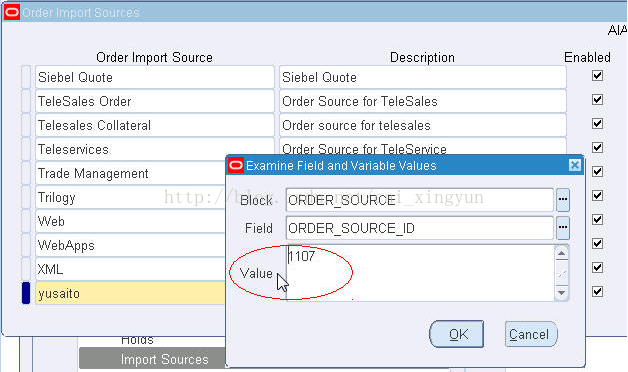Viewport: 628px width, 372px height.
Task: Click the Oracle icon in Order Import Sources title
Action: (12, 12)
